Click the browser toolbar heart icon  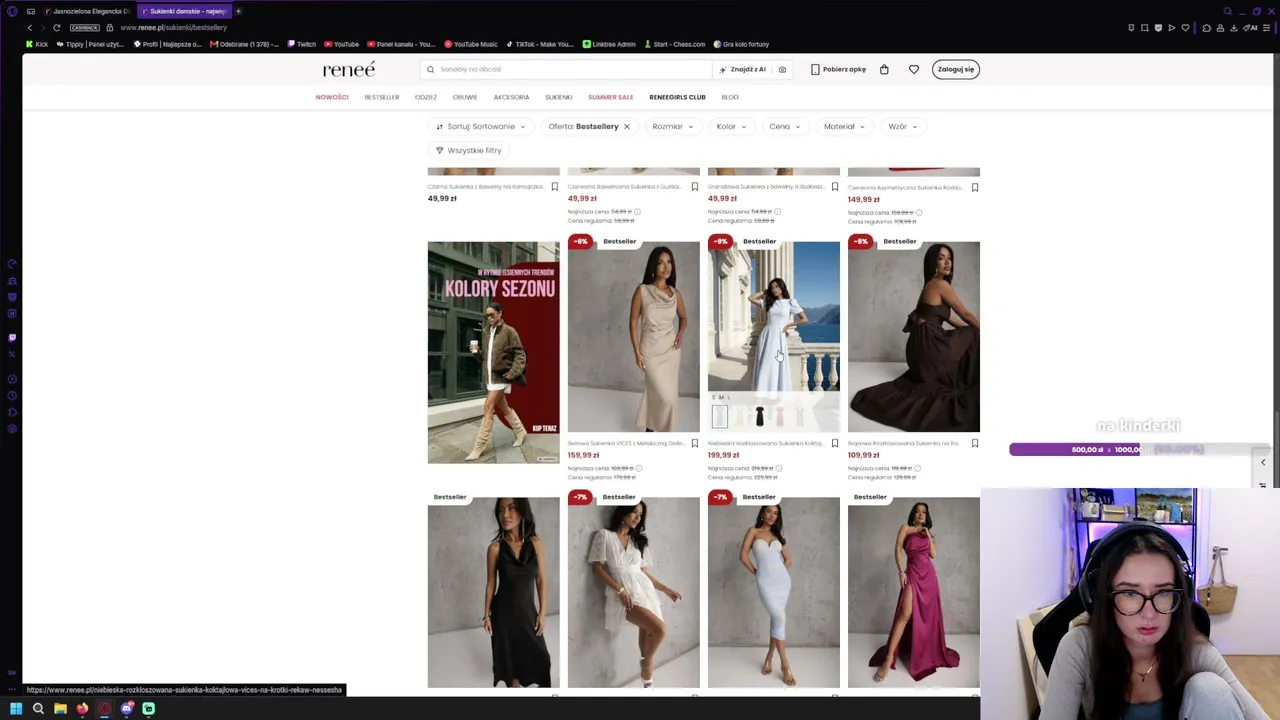click(x=1185, y=27)
